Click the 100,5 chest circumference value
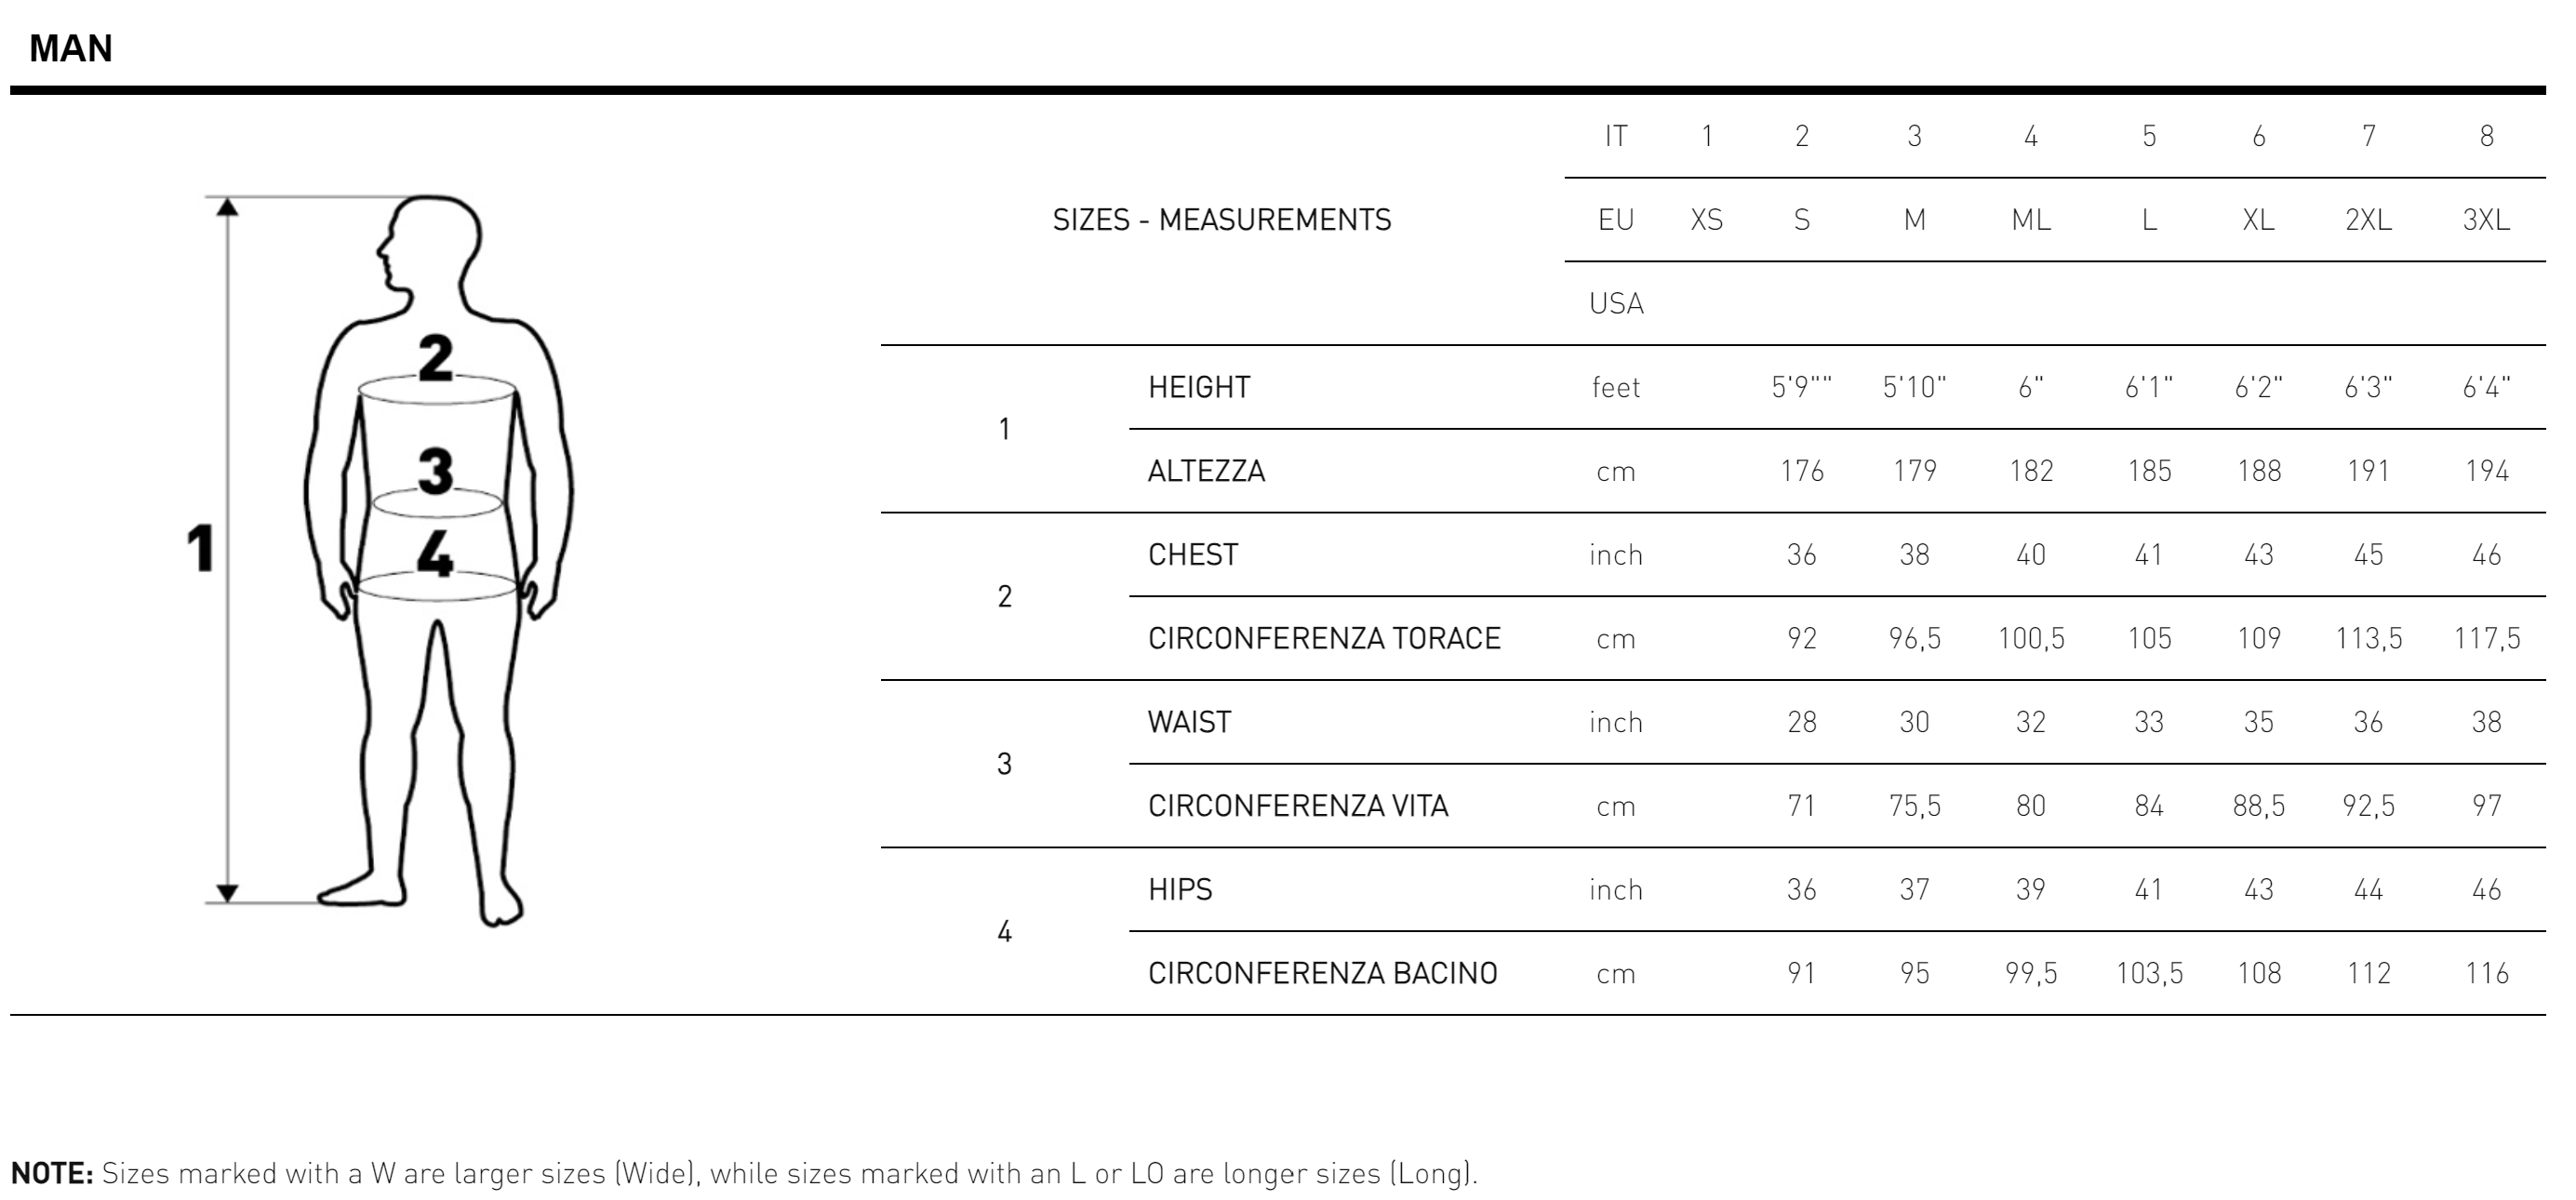Image resolution: width=2576 pixels, height=1200 pixels. [x=2030, y=639]
